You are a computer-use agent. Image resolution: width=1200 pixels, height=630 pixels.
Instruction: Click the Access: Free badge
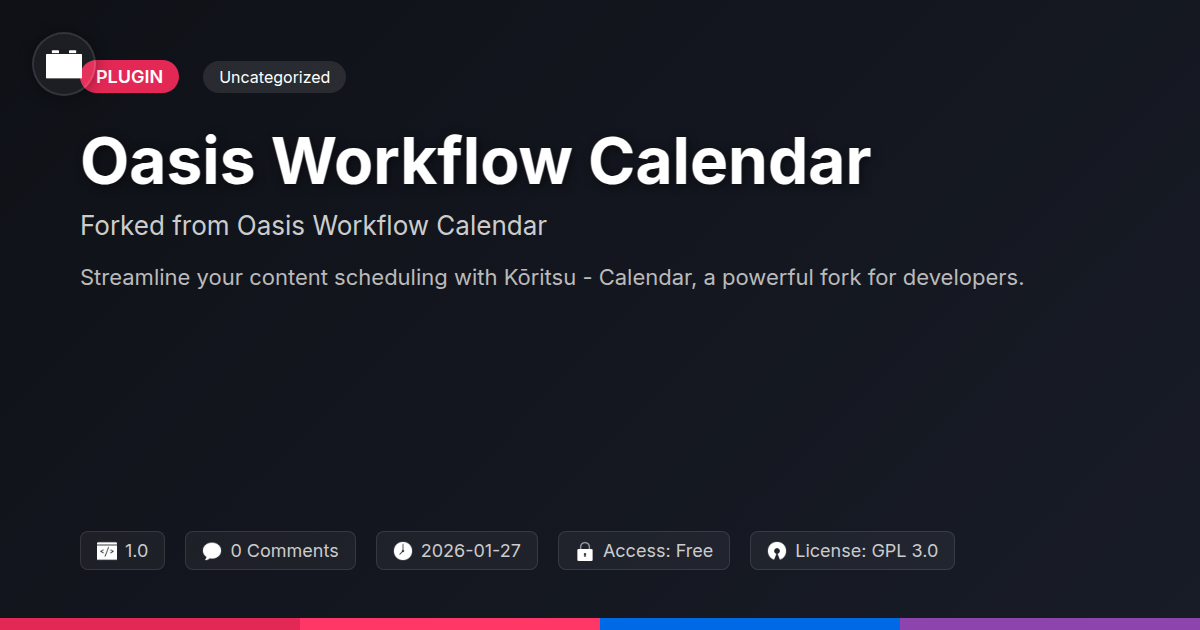coord(657,551)
